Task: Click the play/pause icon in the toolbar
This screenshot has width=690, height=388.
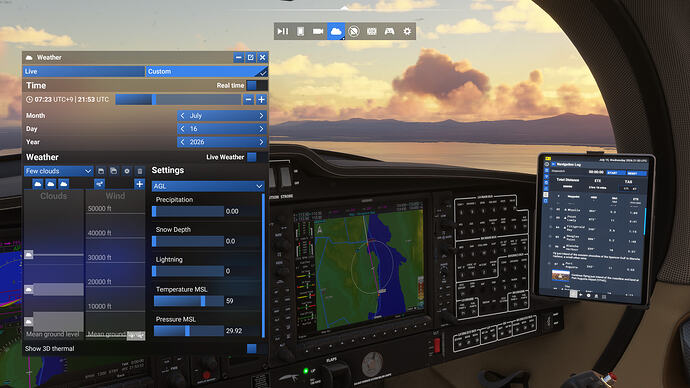Action: click(283, 31)
